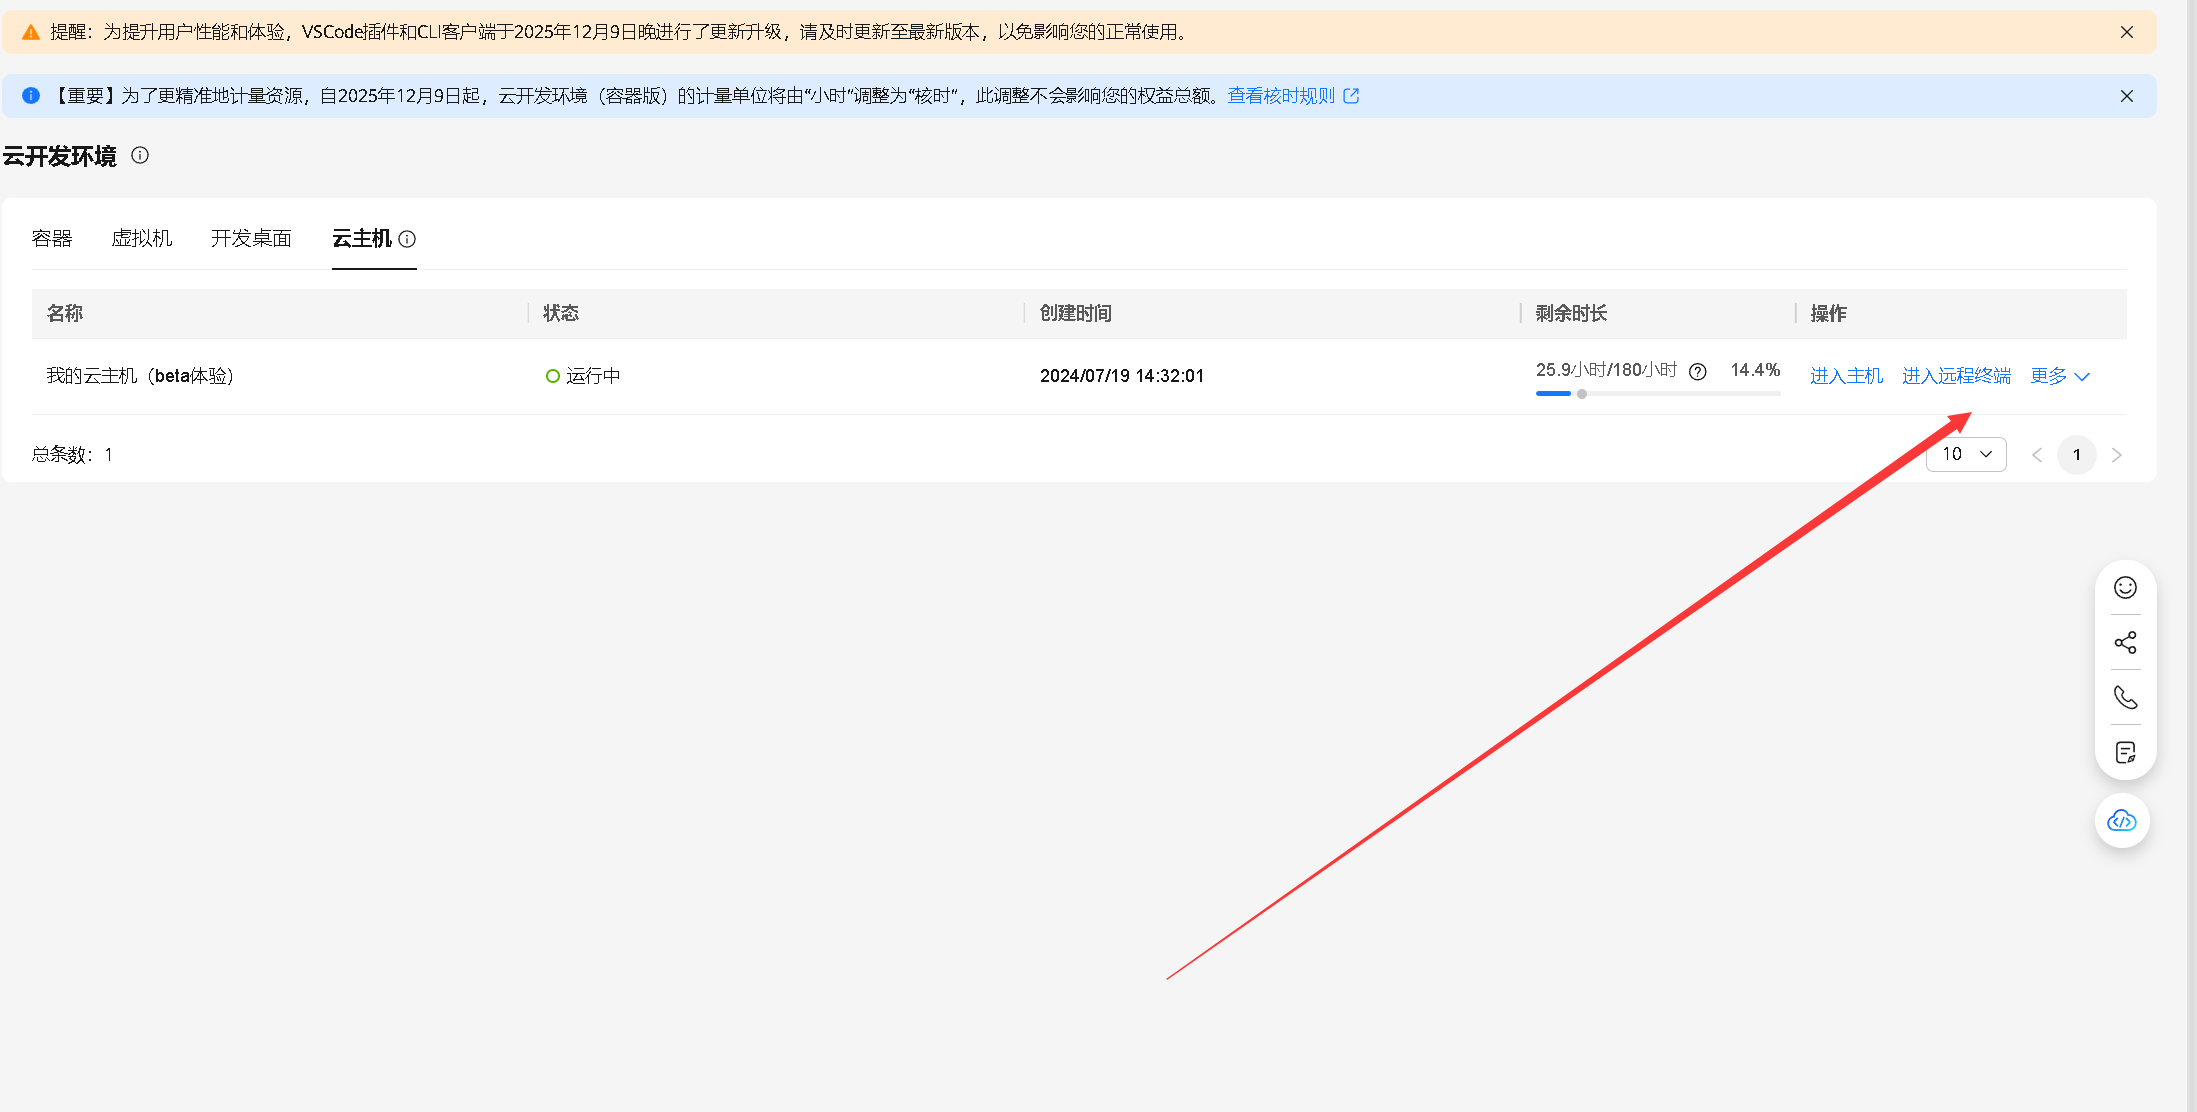Open the 开发桌面 tab

tap(251, 238)
